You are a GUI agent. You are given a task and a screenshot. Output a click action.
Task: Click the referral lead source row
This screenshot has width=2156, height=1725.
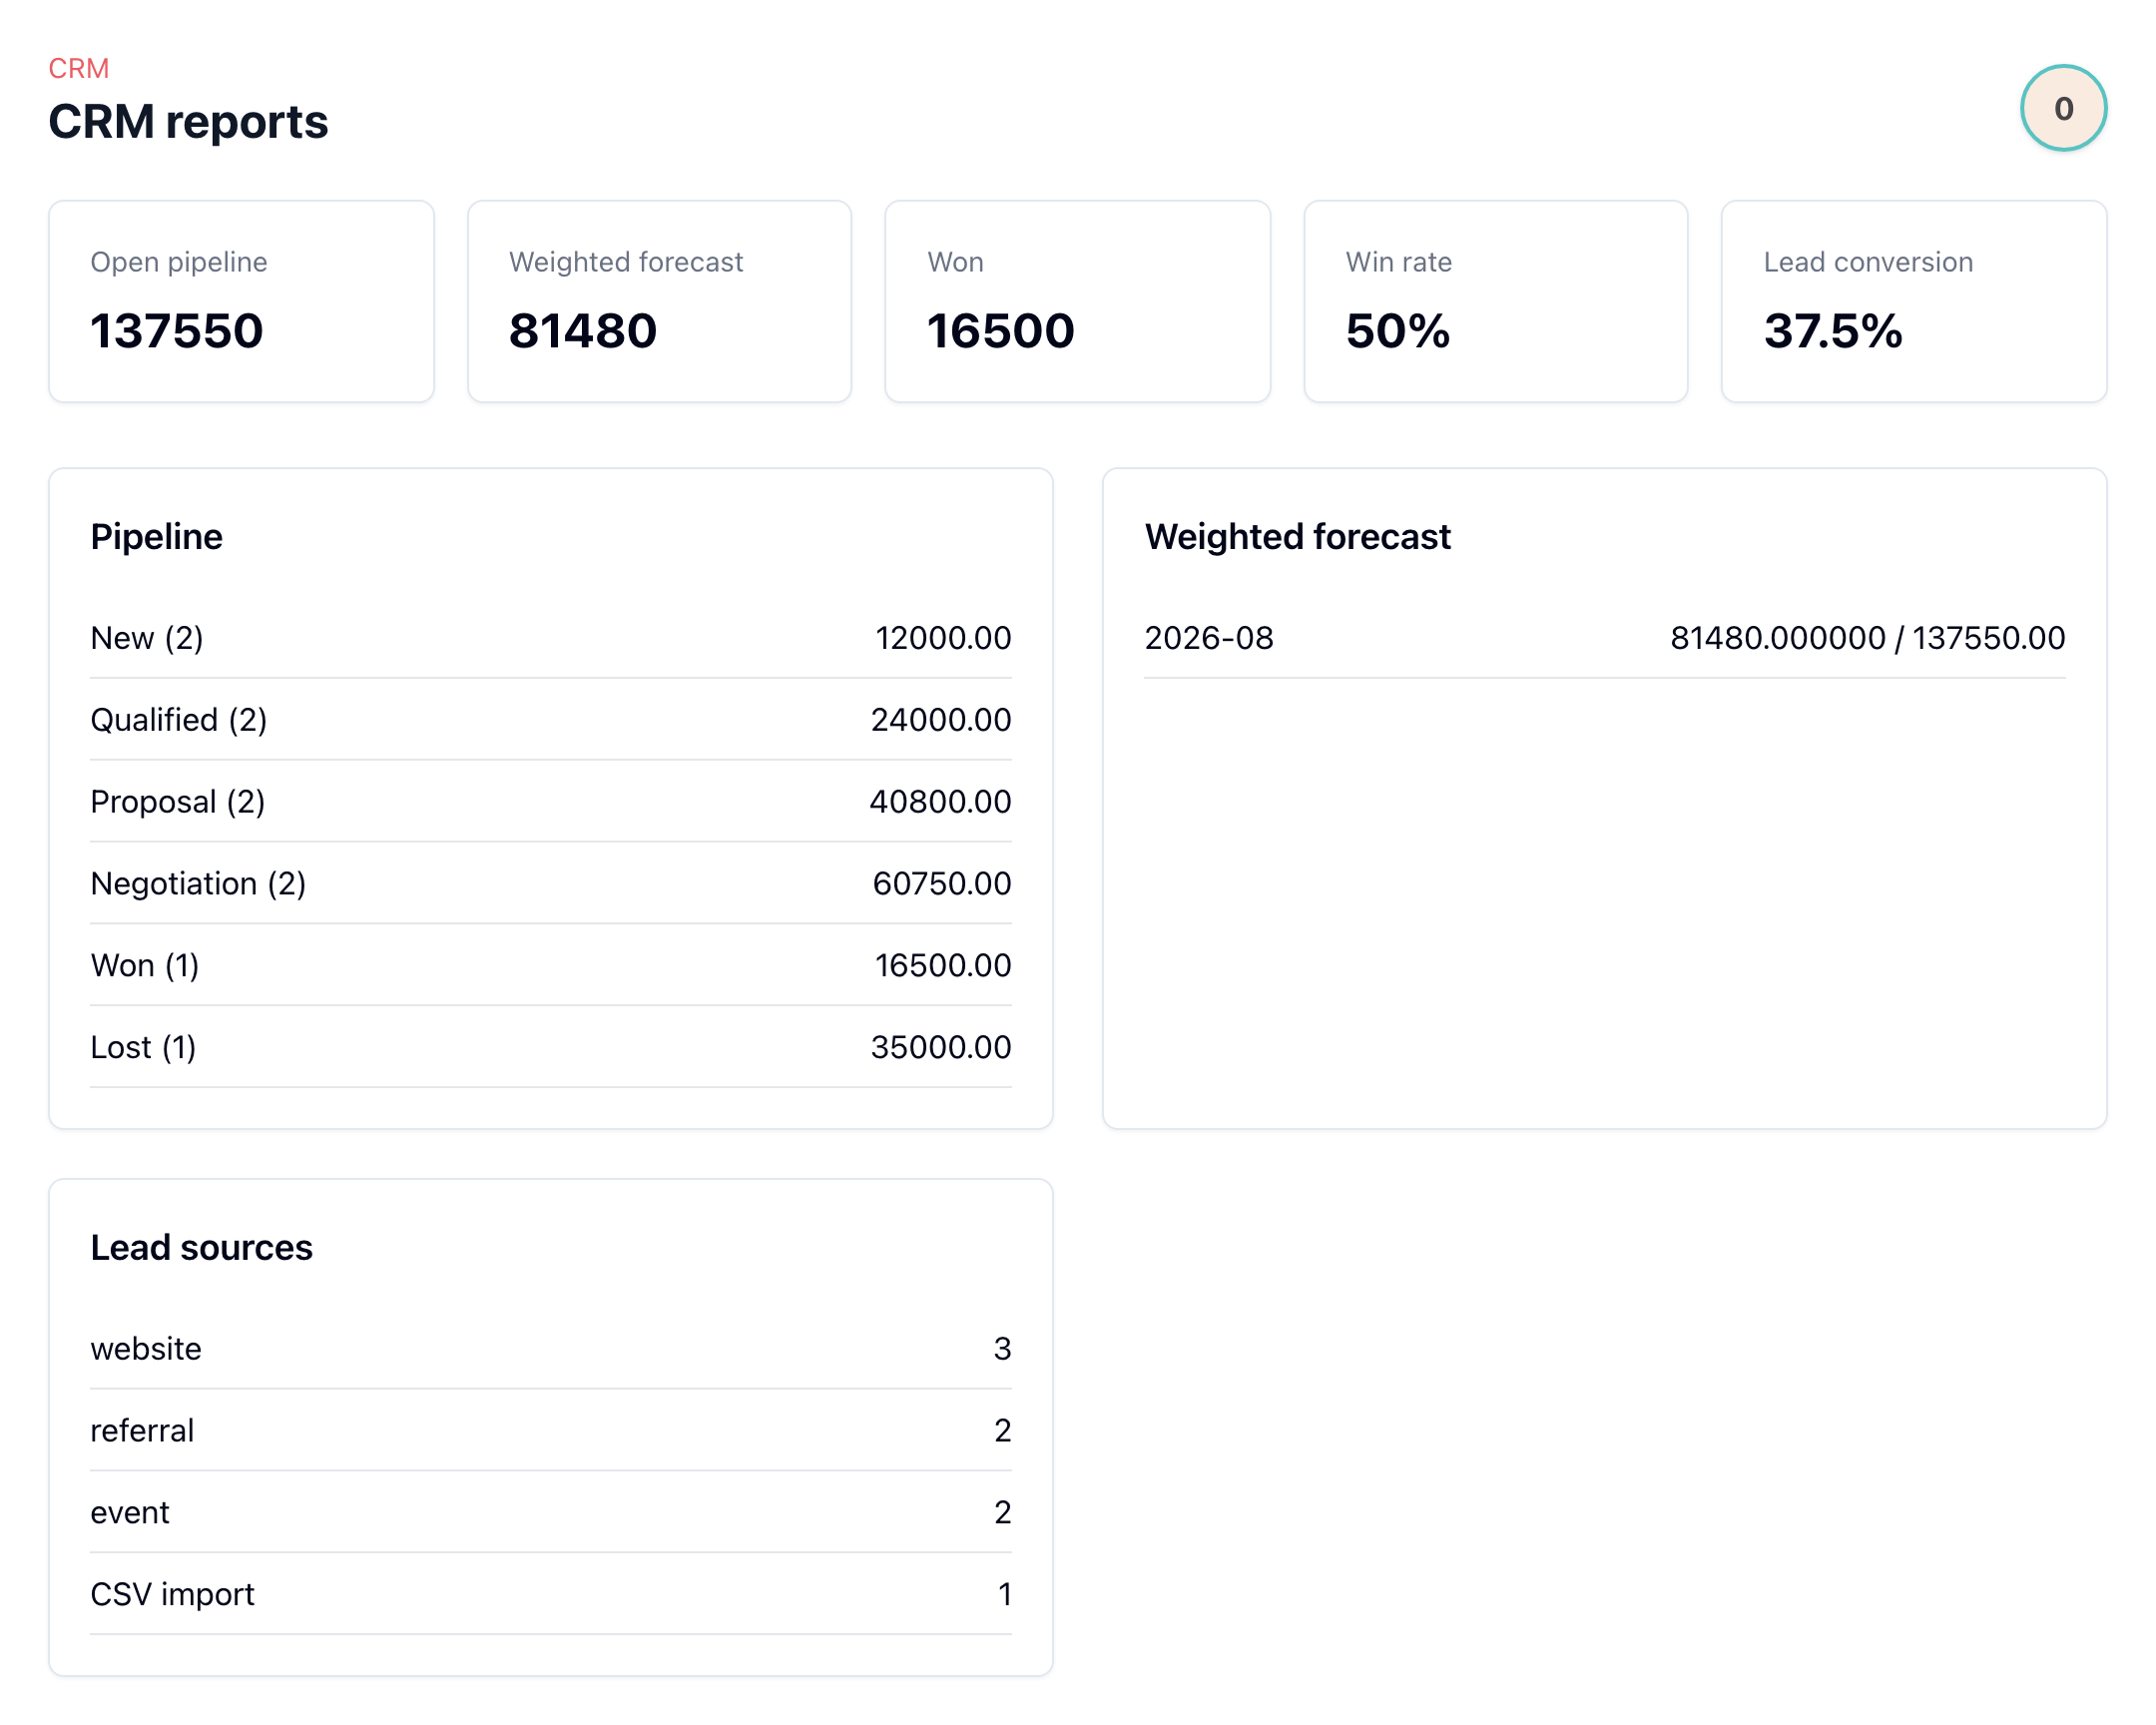[551, 1431]
